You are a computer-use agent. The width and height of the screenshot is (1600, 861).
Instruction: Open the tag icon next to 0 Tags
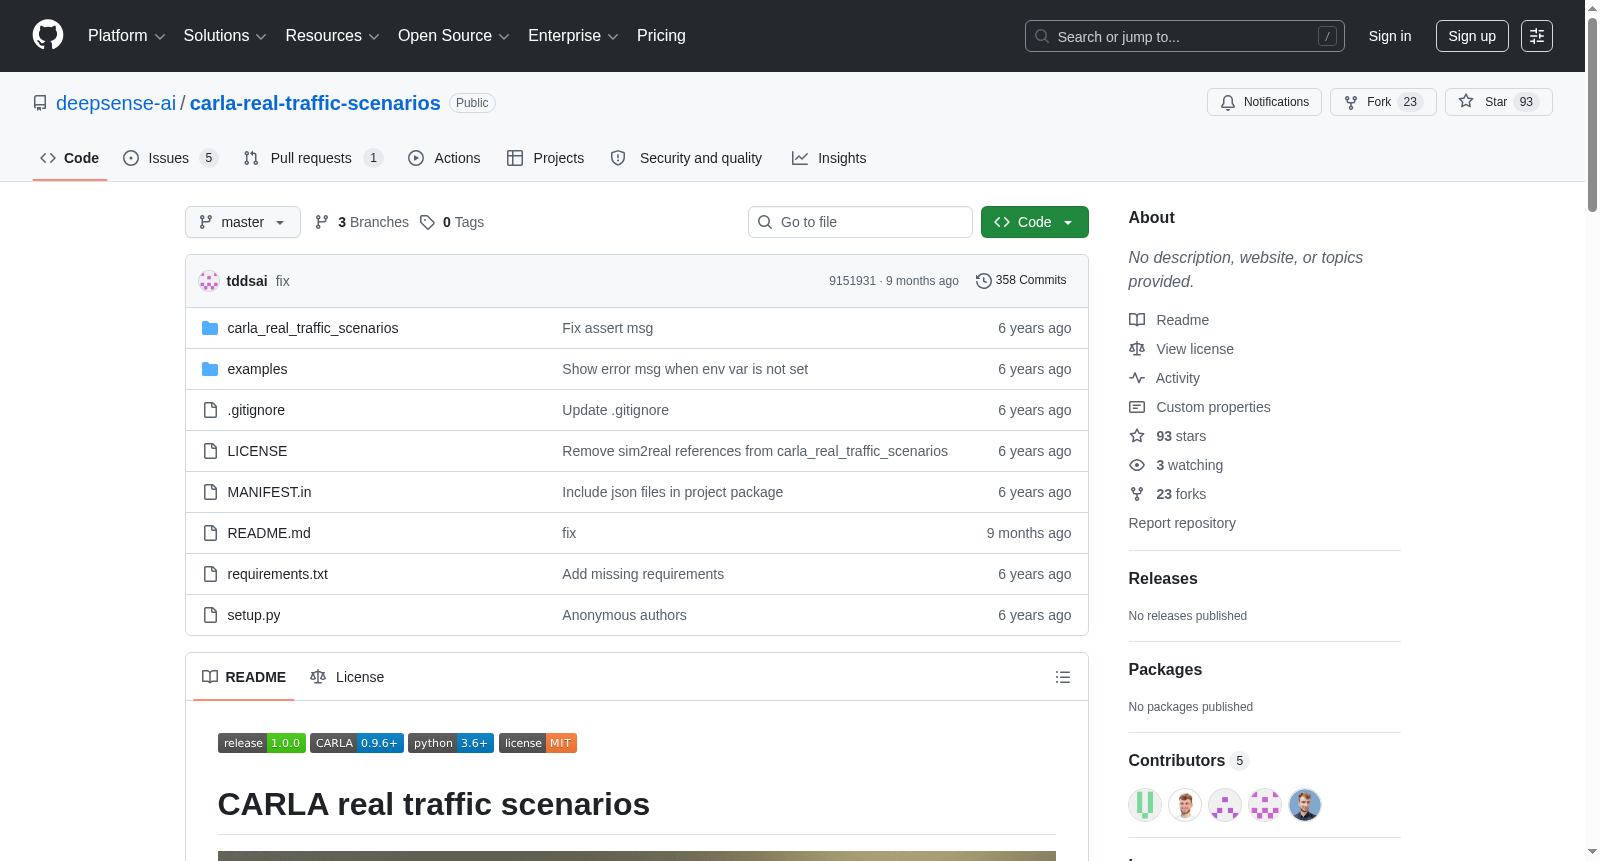427,222
